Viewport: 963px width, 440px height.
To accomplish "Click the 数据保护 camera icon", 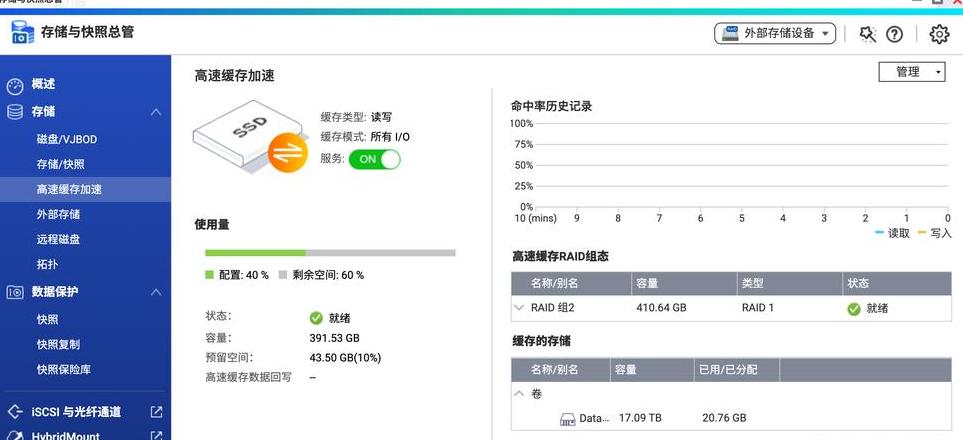I will 15,293.
